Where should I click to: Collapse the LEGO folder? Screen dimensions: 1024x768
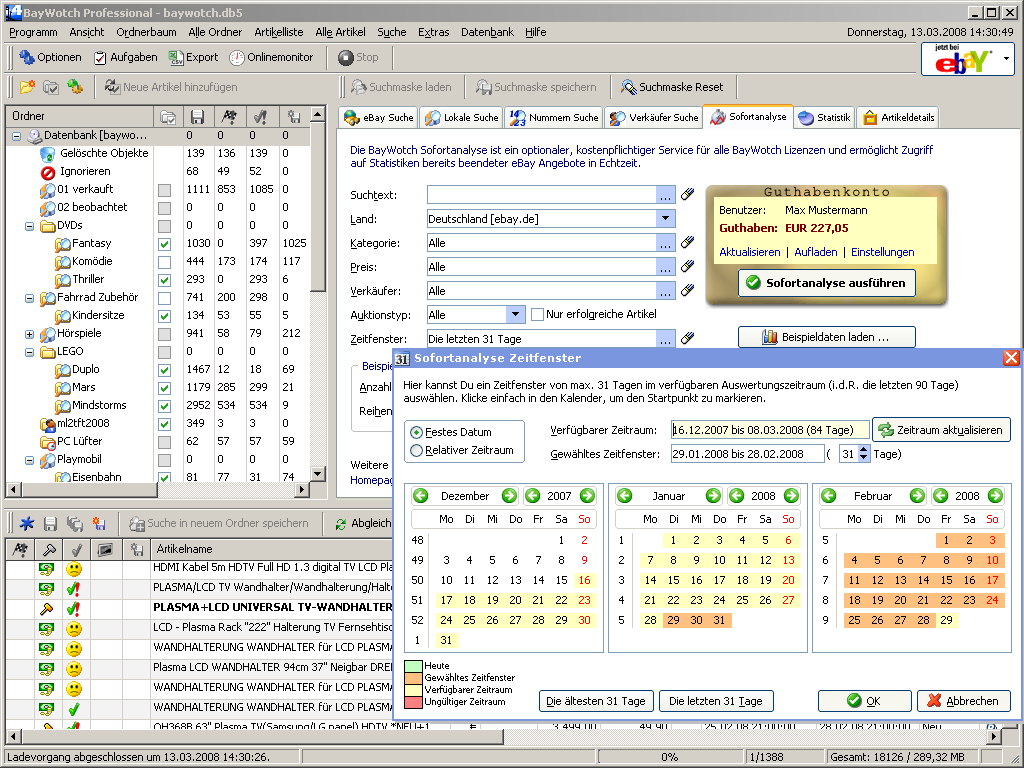[29, 352]
